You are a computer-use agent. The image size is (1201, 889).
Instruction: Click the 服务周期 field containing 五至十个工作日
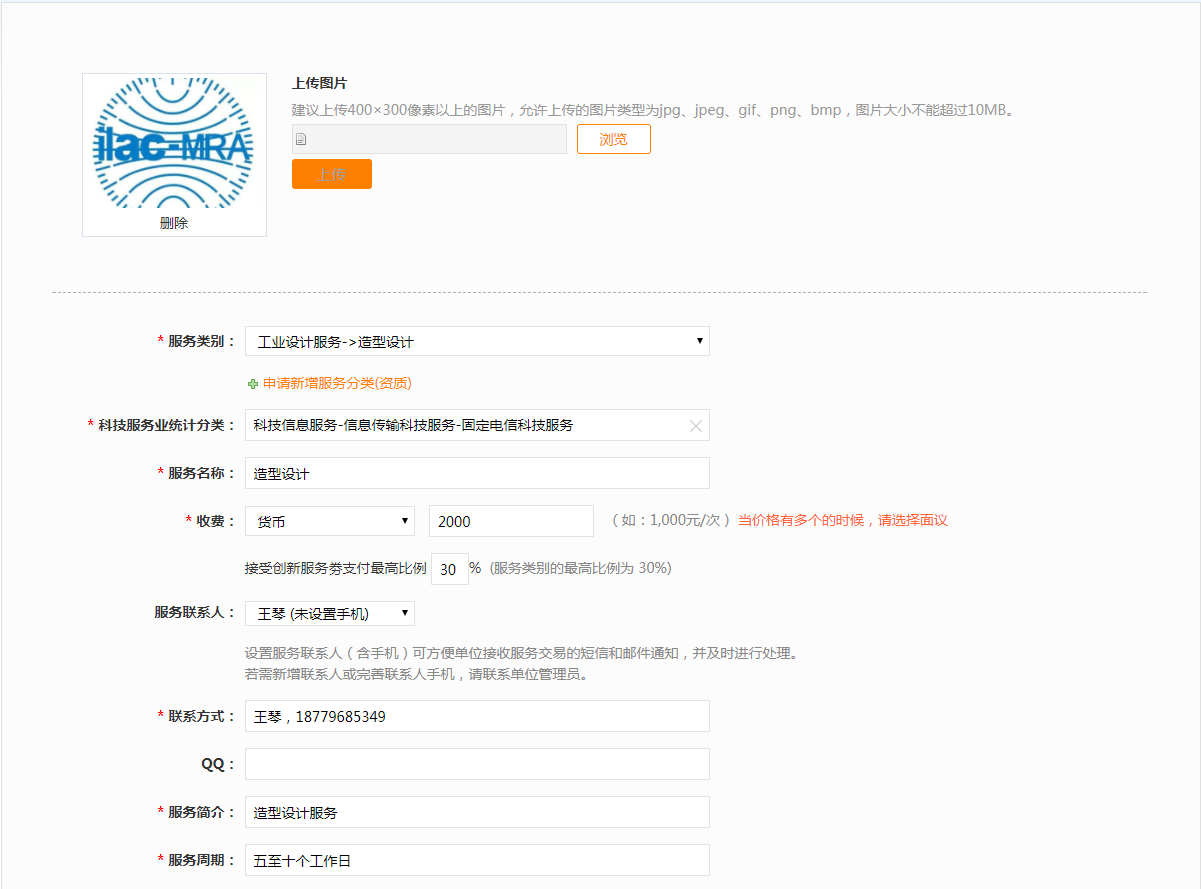coord(477,860)
